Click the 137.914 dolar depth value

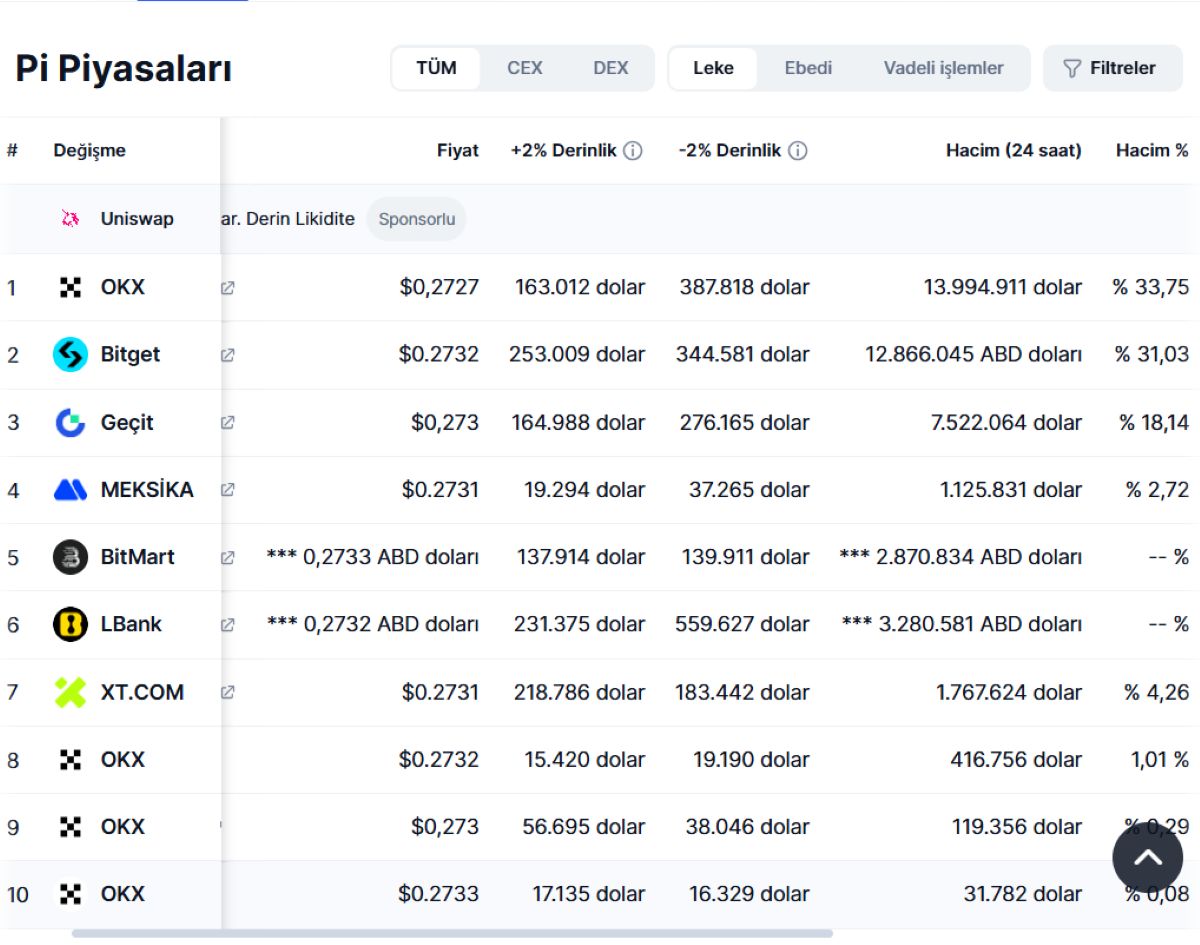click(x=580, y=557)
